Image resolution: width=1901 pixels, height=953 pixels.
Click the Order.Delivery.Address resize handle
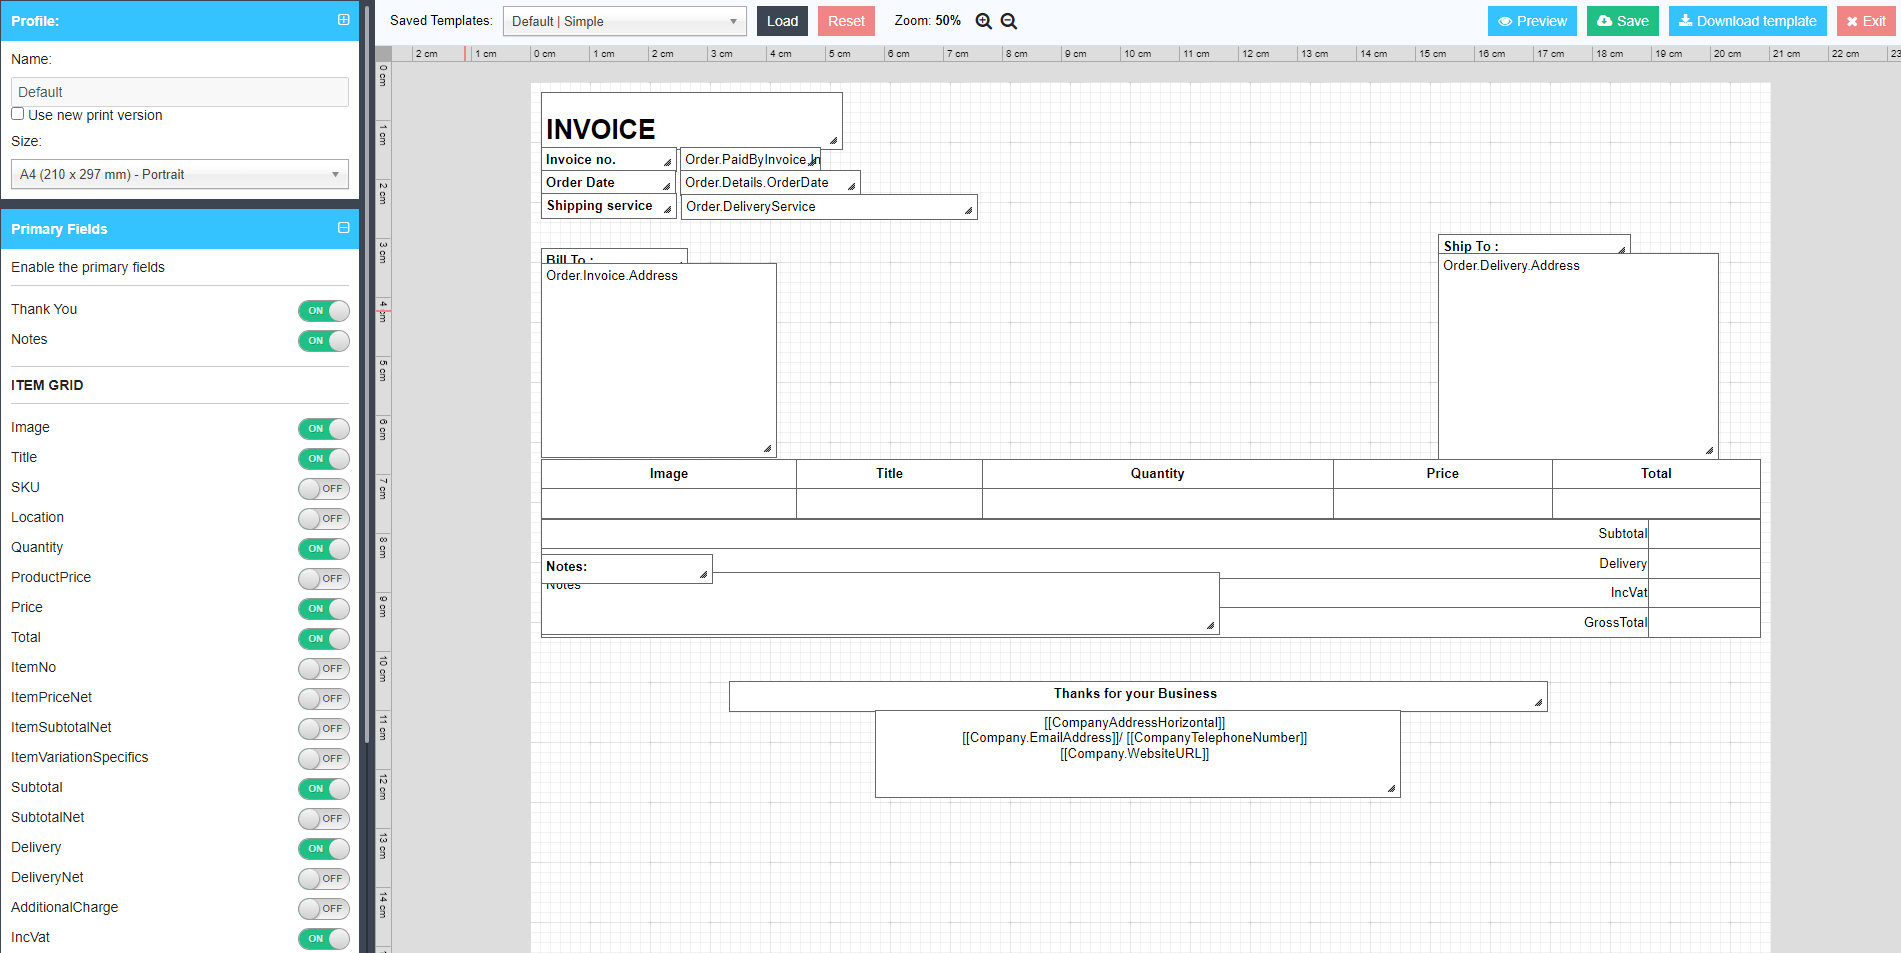1709,450
